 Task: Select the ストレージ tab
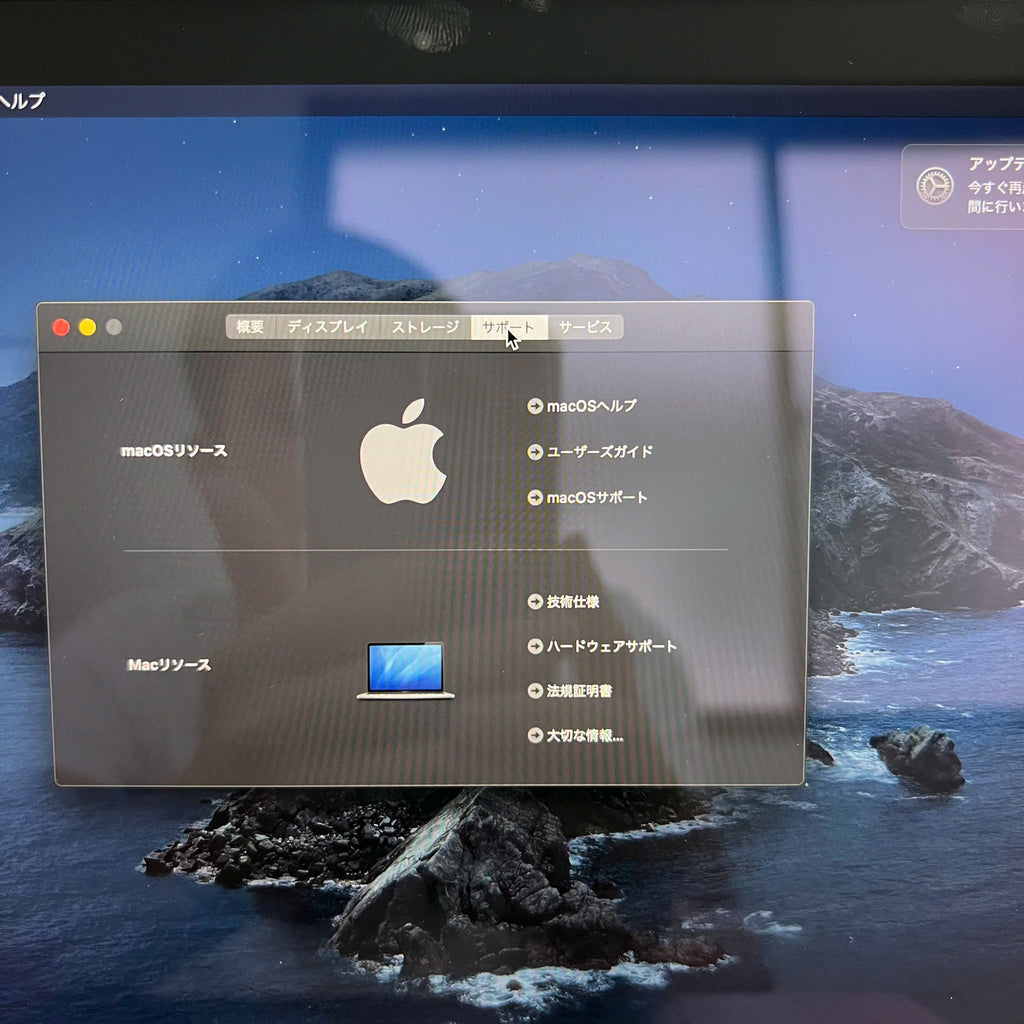coord(425,327)
